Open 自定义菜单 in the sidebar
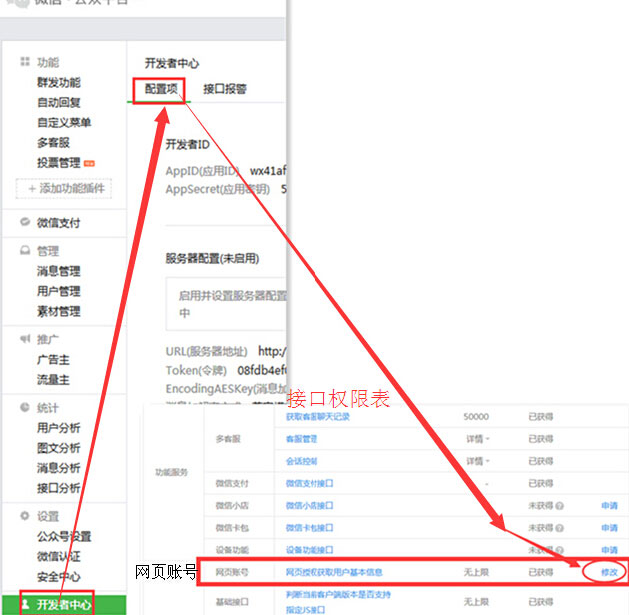629x615 pixels. point(64,122)
